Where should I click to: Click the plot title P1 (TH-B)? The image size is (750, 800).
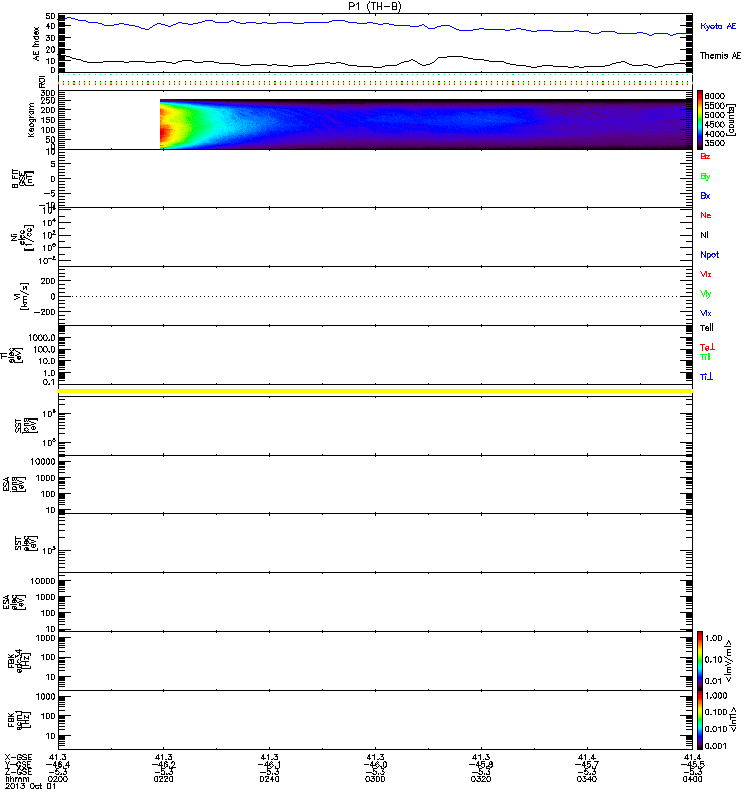click(x=374, y=6)
